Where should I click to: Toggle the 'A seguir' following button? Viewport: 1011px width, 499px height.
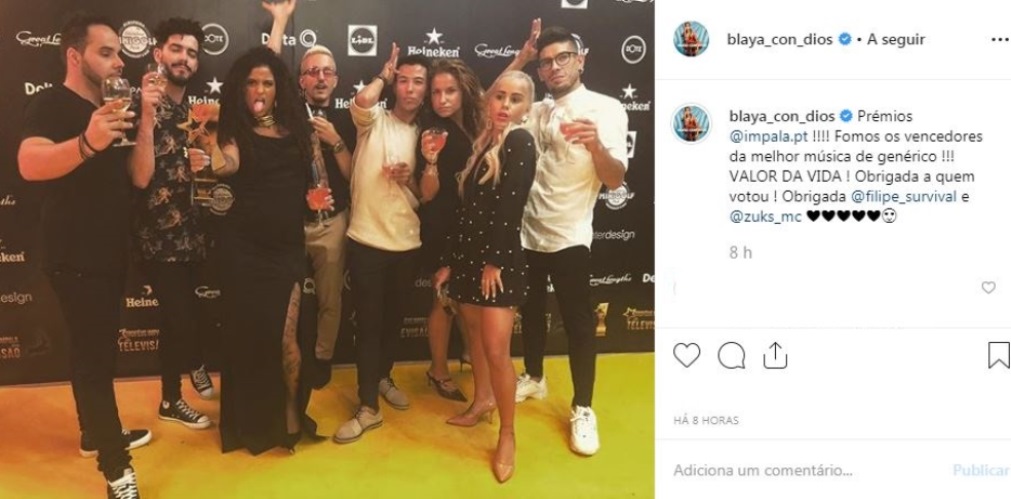896,39
